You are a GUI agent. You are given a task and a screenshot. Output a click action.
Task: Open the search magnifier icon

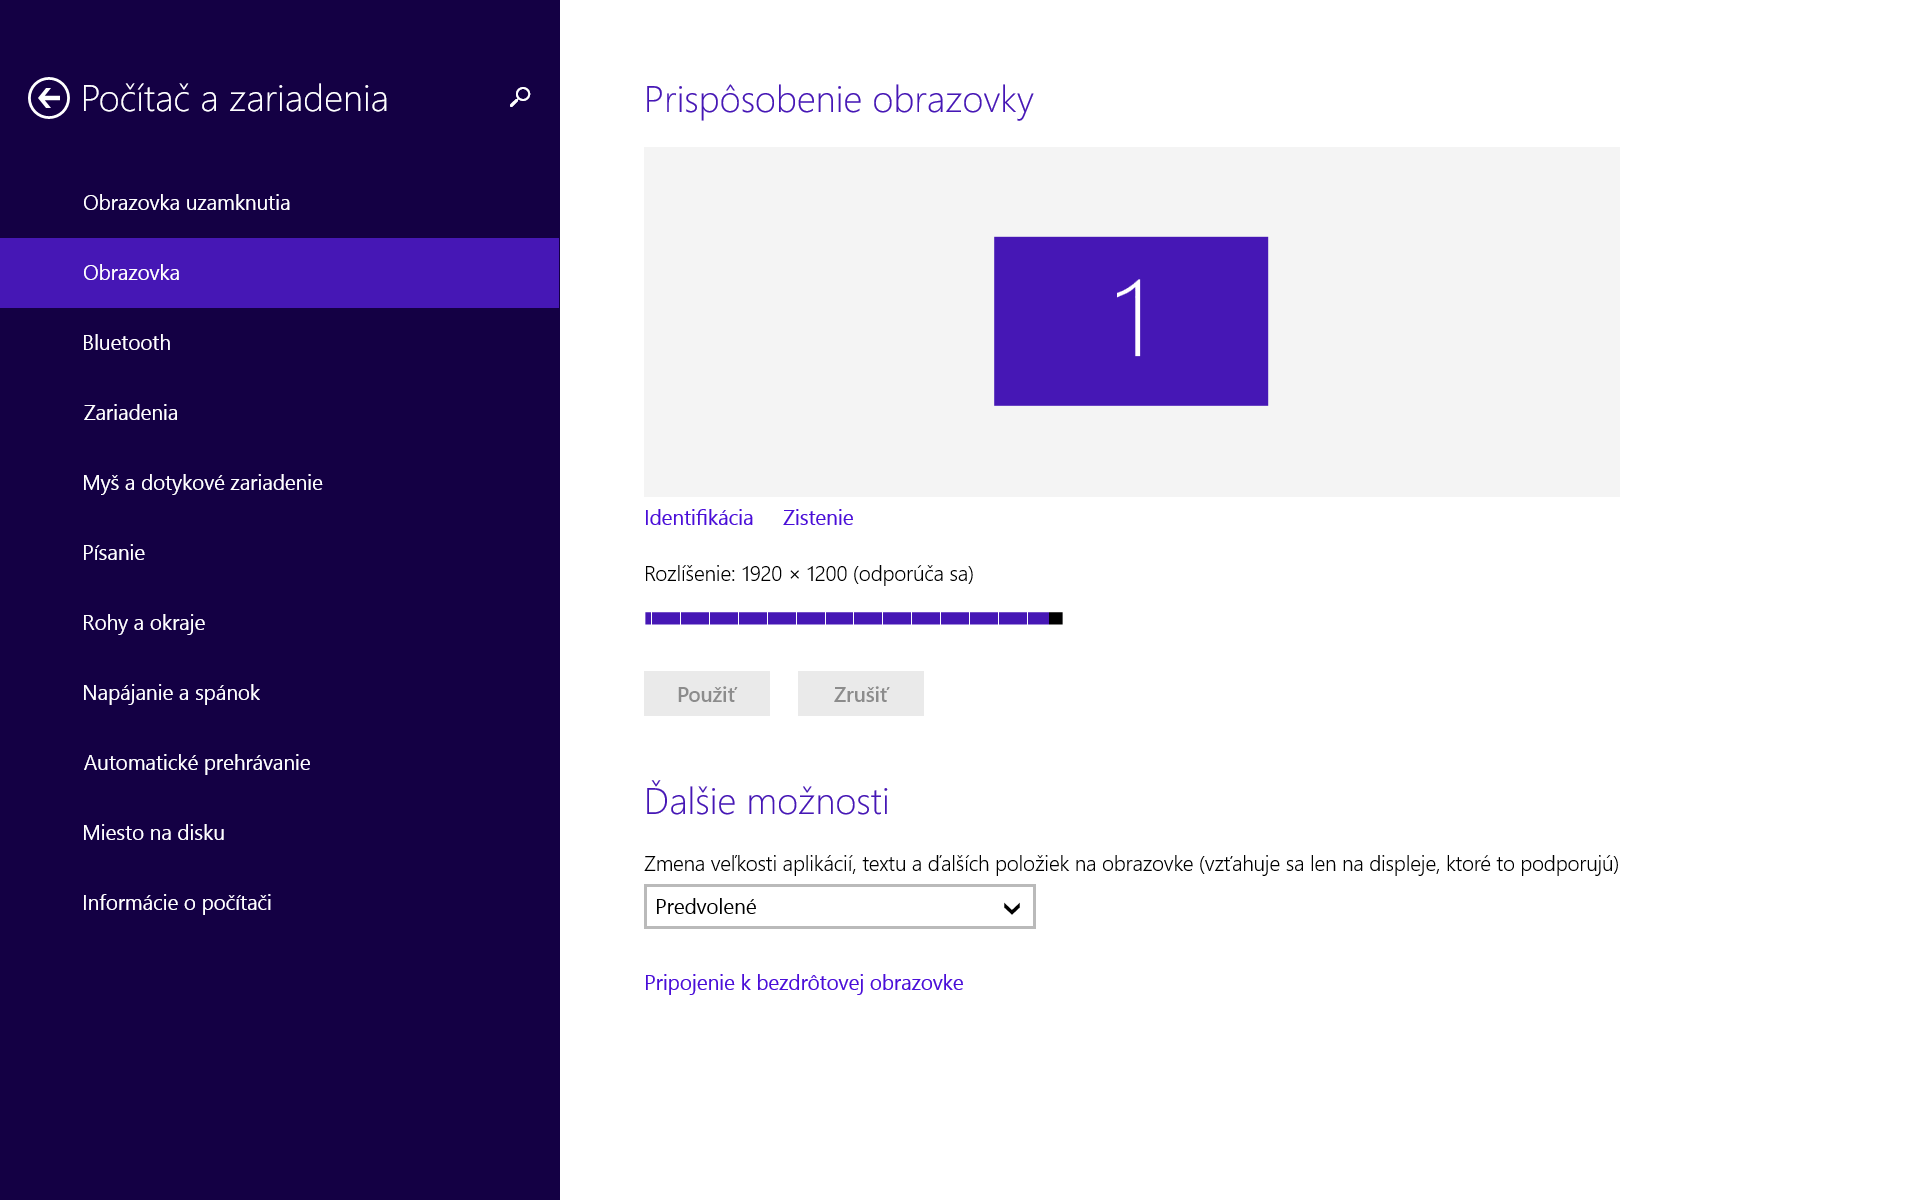pyautogui.click(x=520, y=97)
